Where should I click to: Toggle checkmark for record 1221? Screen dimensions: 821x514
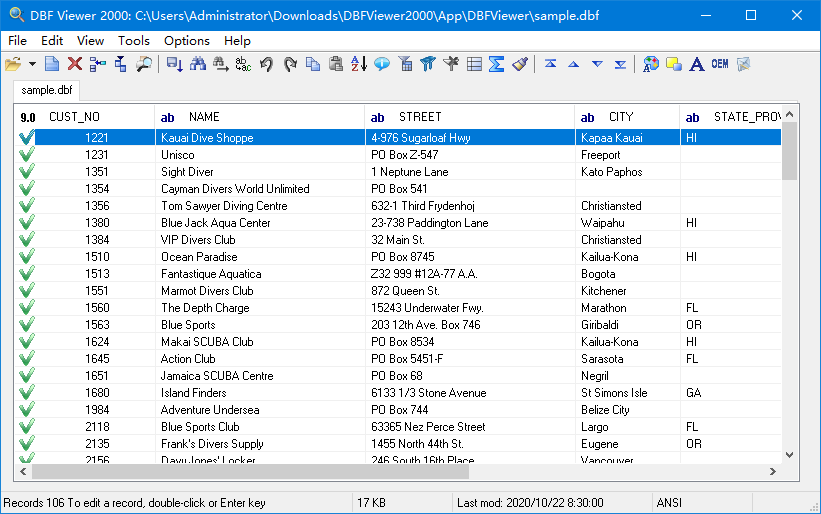(26, 138)
